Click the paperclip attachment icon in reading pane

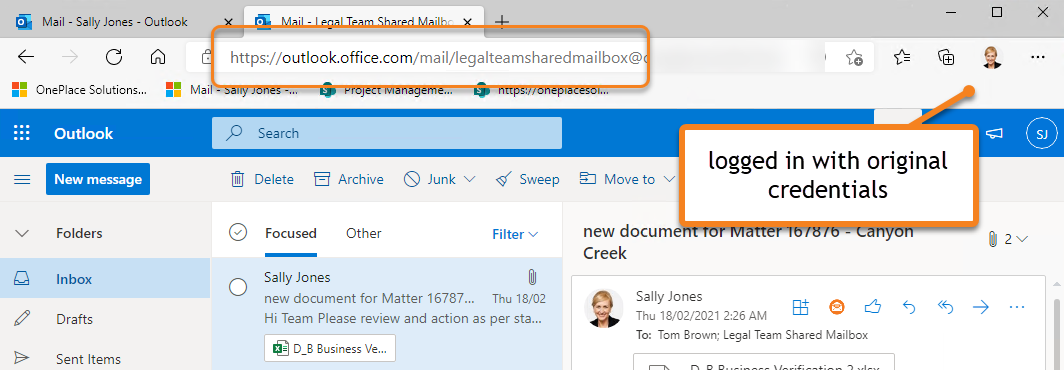tap(993, 239)
